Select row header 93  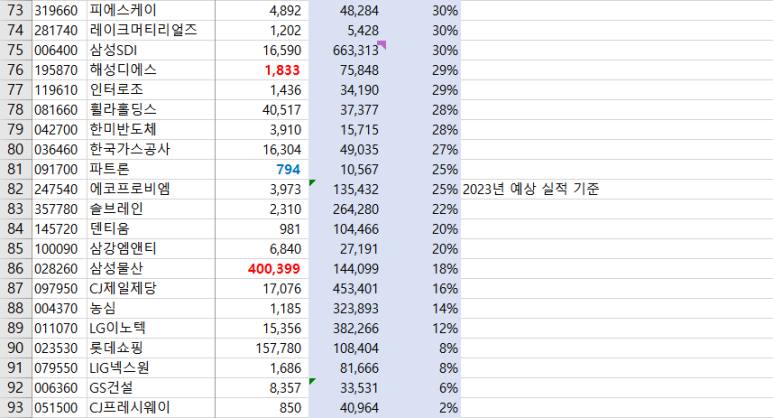(16, 408)
